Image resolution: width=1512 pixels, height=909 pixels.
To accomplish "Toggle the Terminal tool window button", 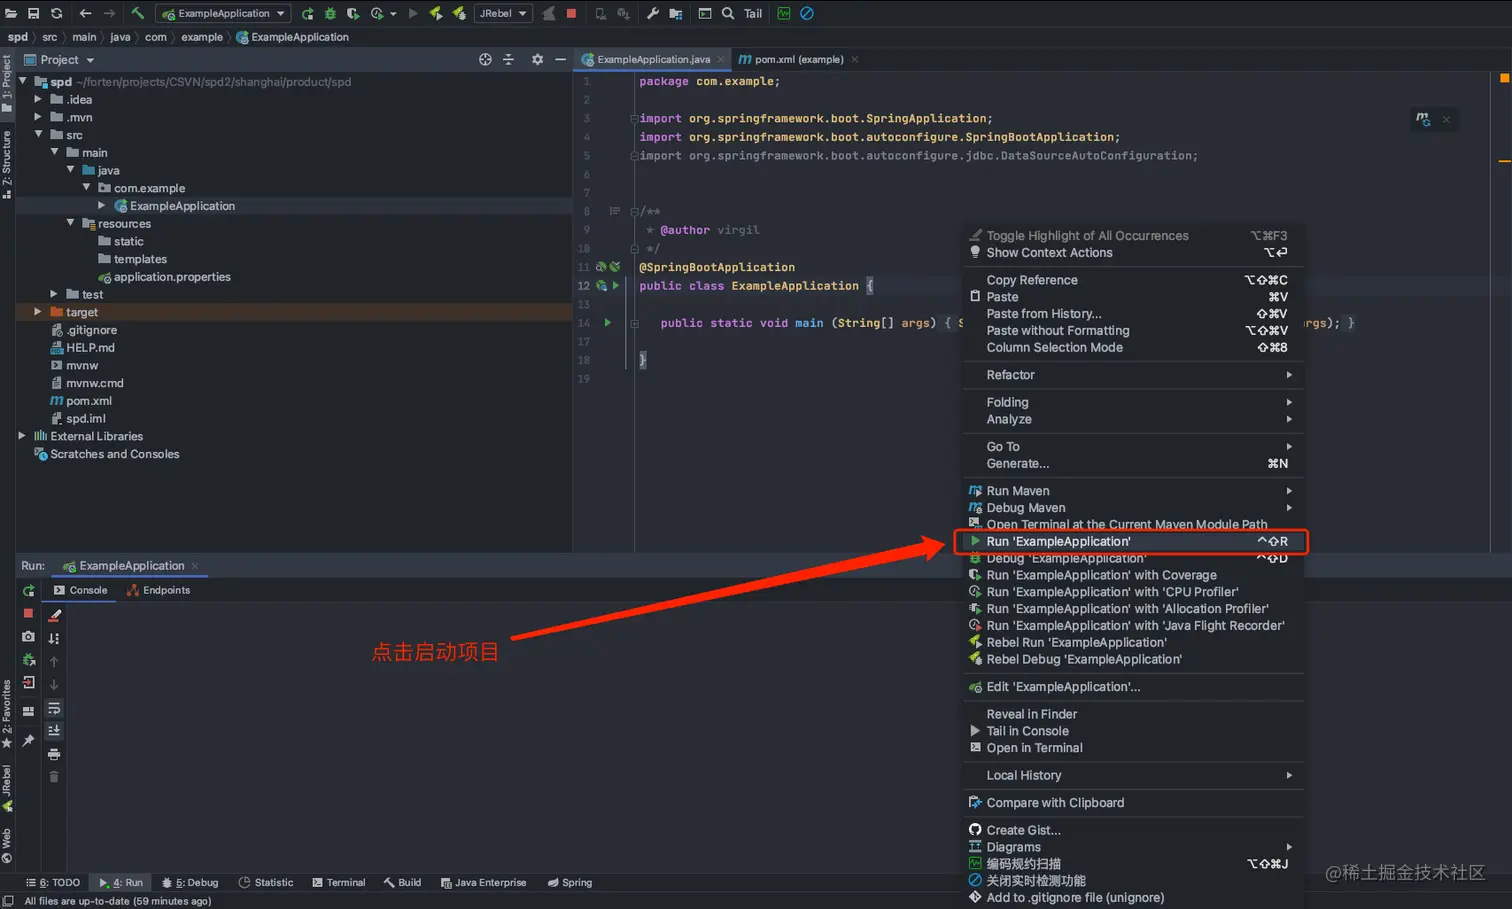I will (x=339, y=883).
